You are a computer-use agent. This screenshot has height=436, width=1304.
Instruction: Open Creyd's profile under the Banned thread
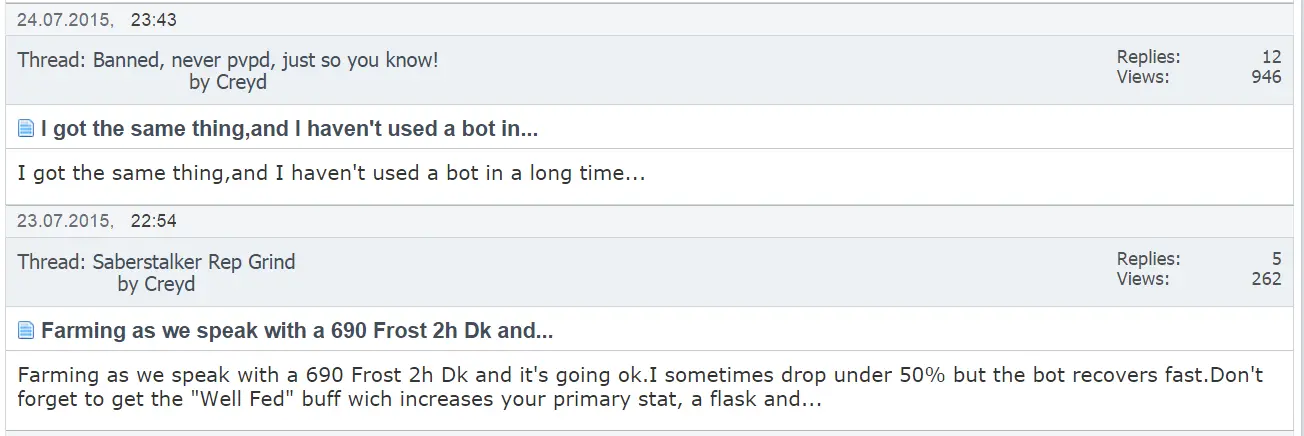(242, 82)
